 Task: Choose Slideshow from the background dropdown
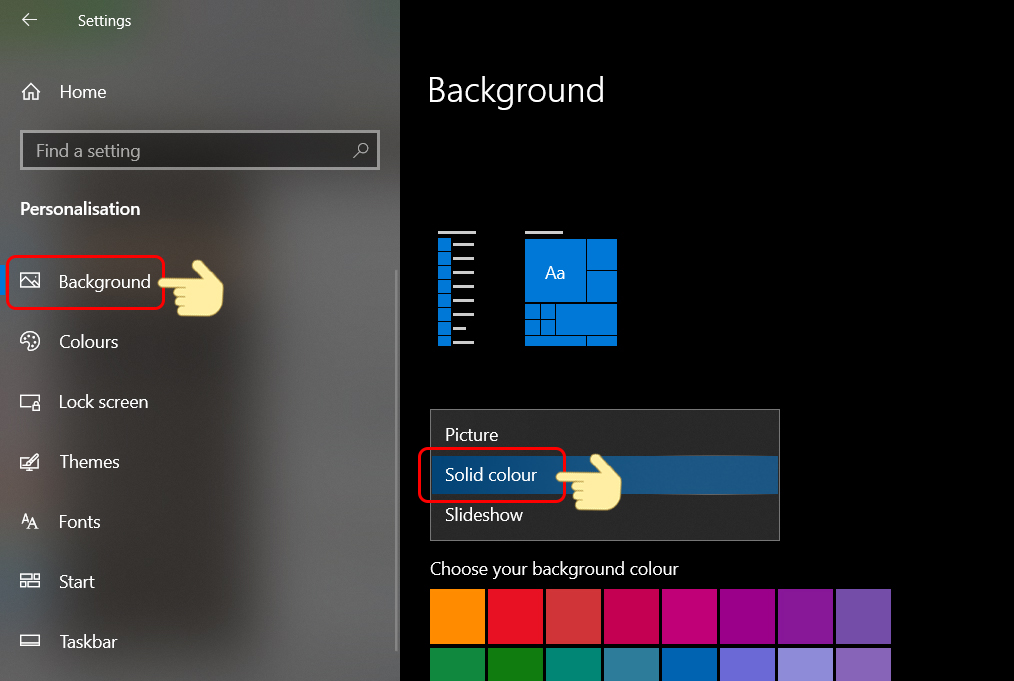point(605,515)
